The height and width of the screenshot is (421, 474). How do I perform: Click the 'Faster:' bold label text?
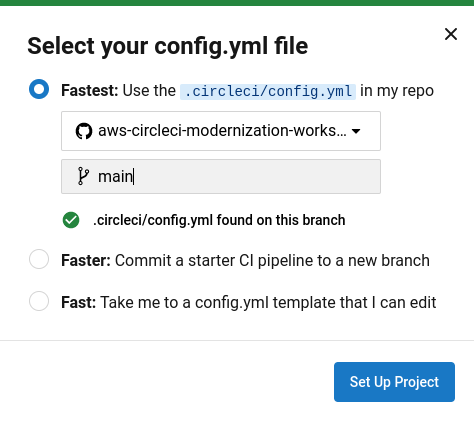86,260
